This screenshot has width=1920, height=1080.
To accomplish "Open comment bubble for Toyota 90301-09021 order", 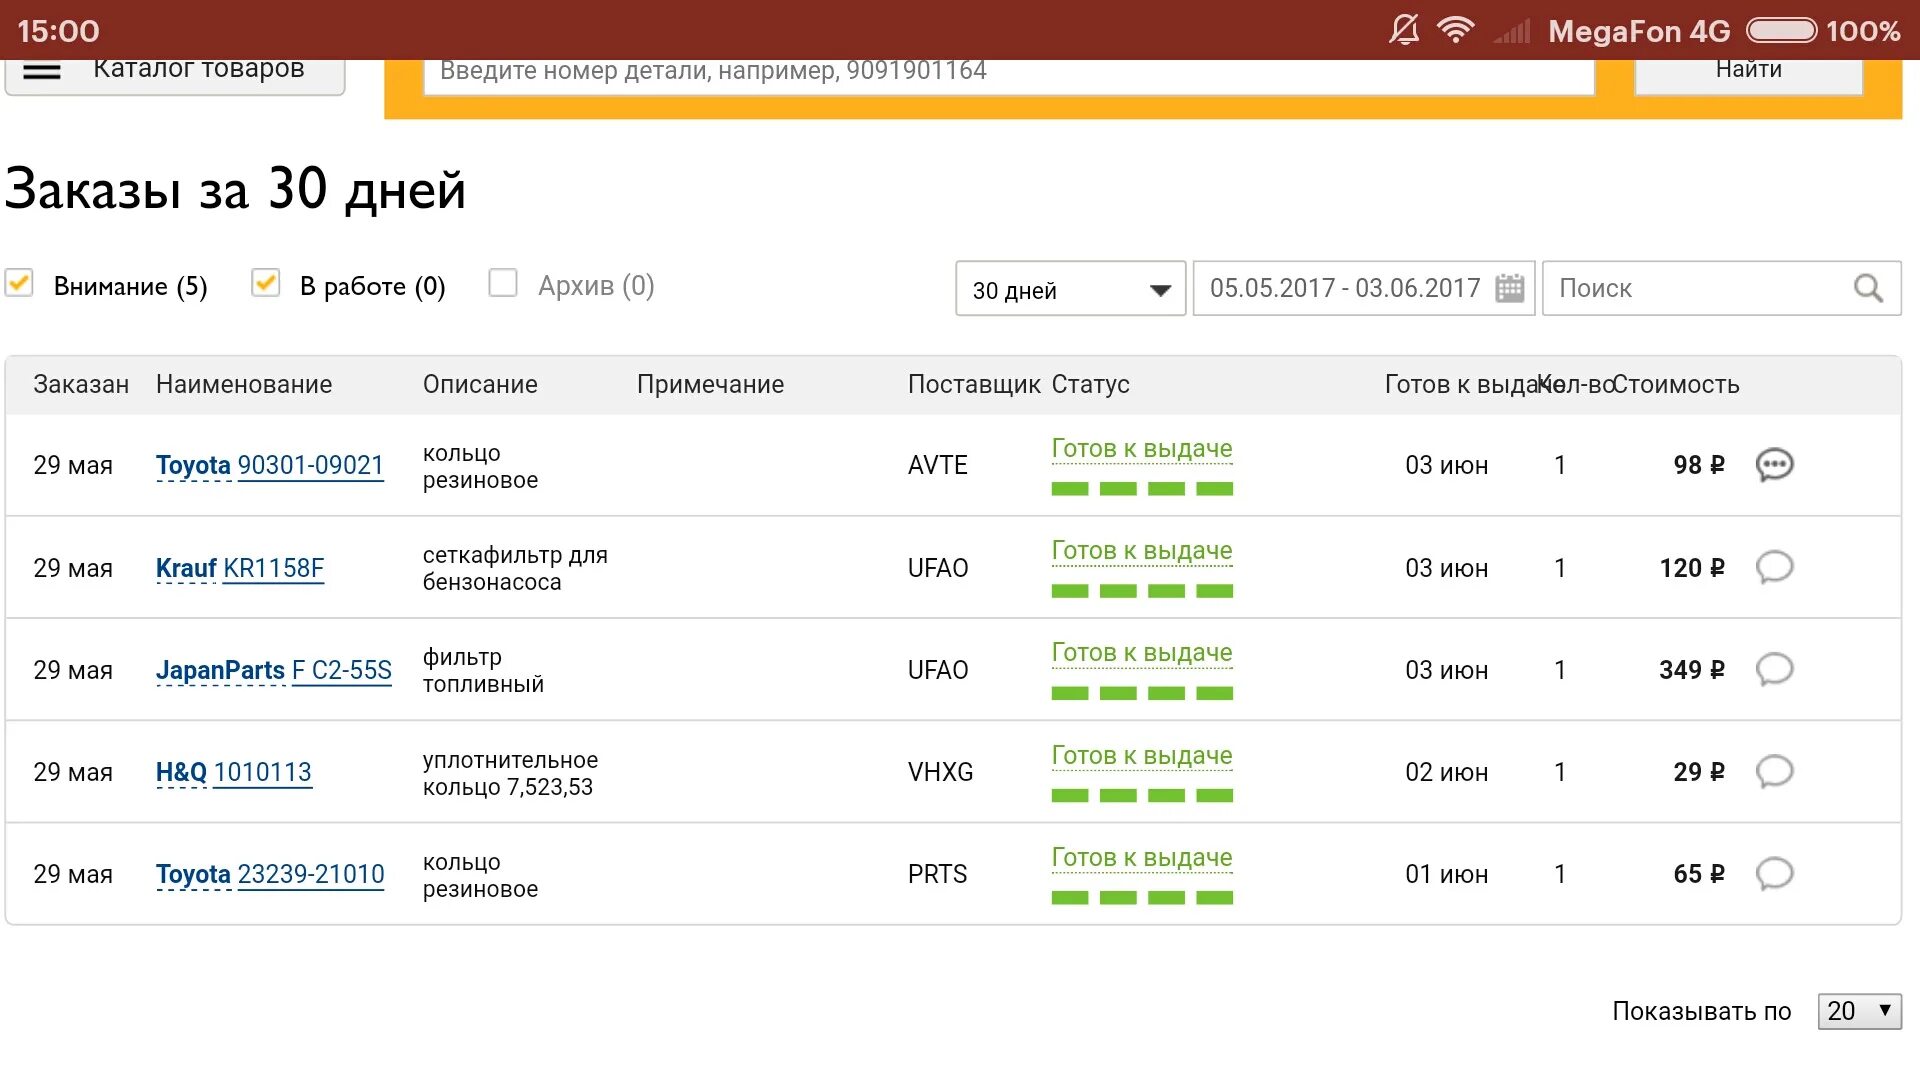I will [1774, 465].
